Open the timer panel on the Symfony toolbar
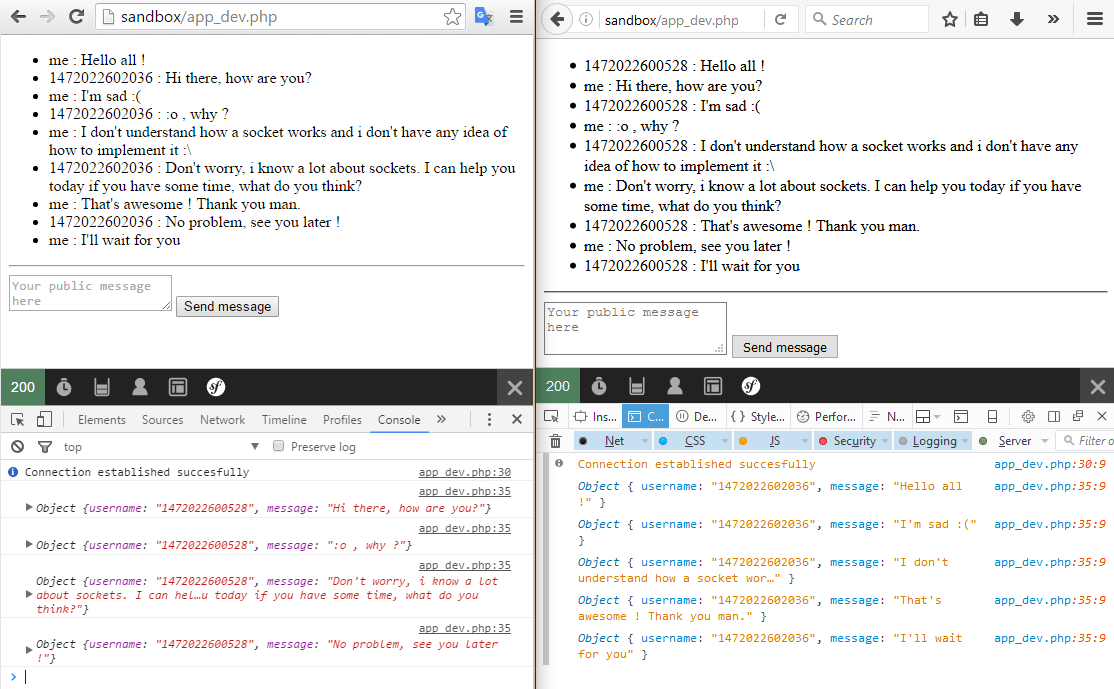The image size is (1114, 689). tap(63, 386)
